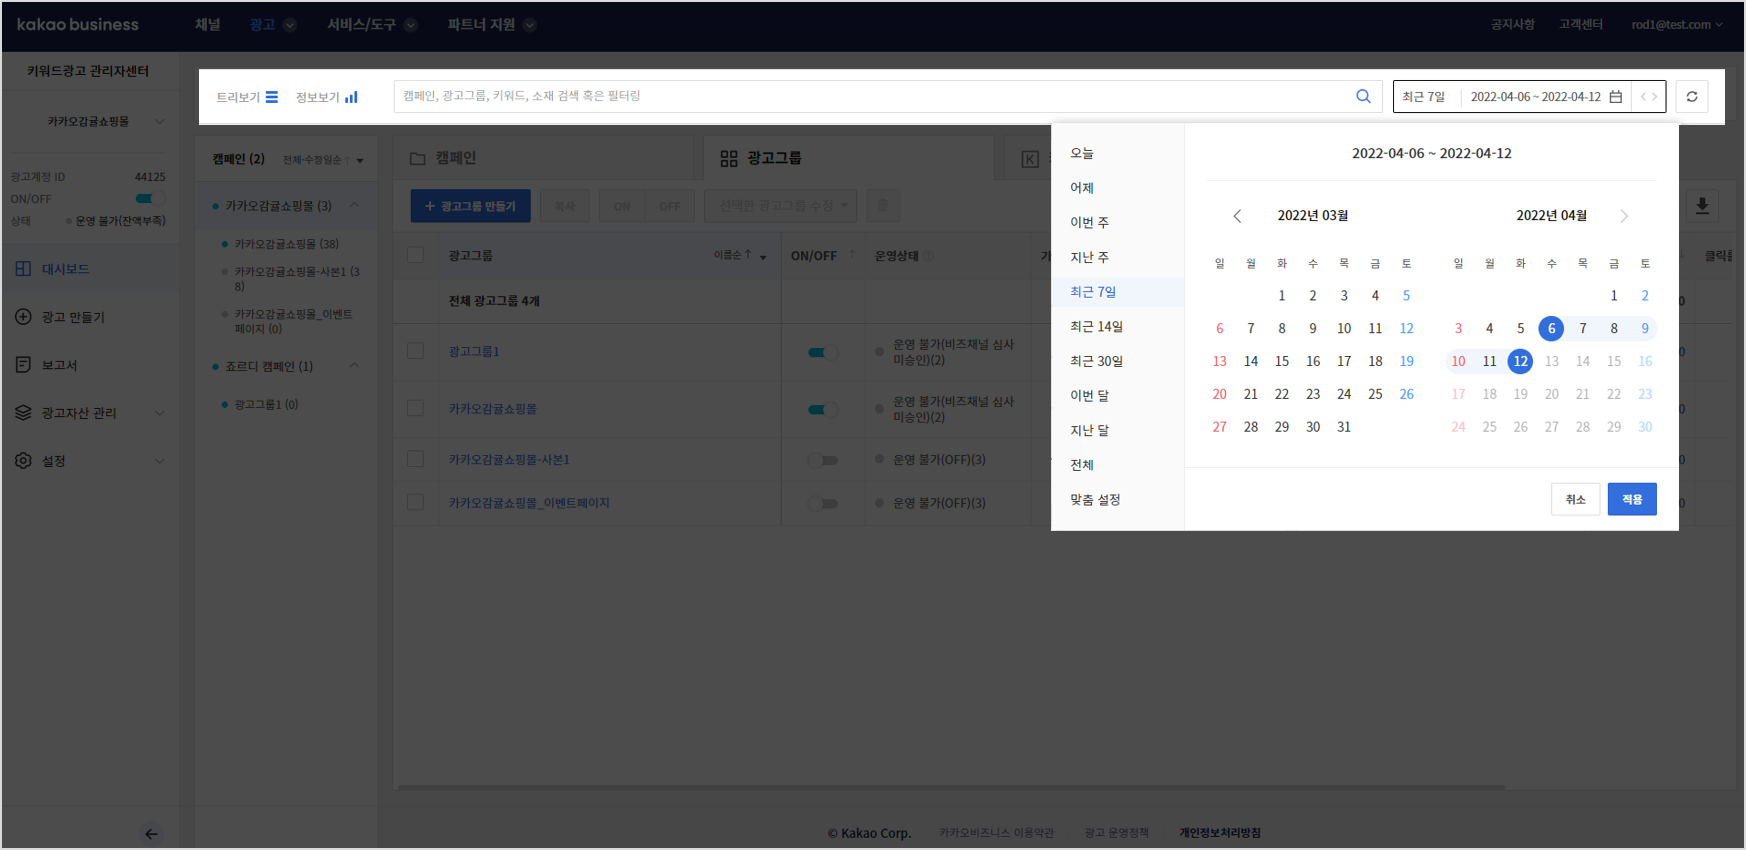
Task: Switch to info view chart icon
Action: (x=351, y=97)
